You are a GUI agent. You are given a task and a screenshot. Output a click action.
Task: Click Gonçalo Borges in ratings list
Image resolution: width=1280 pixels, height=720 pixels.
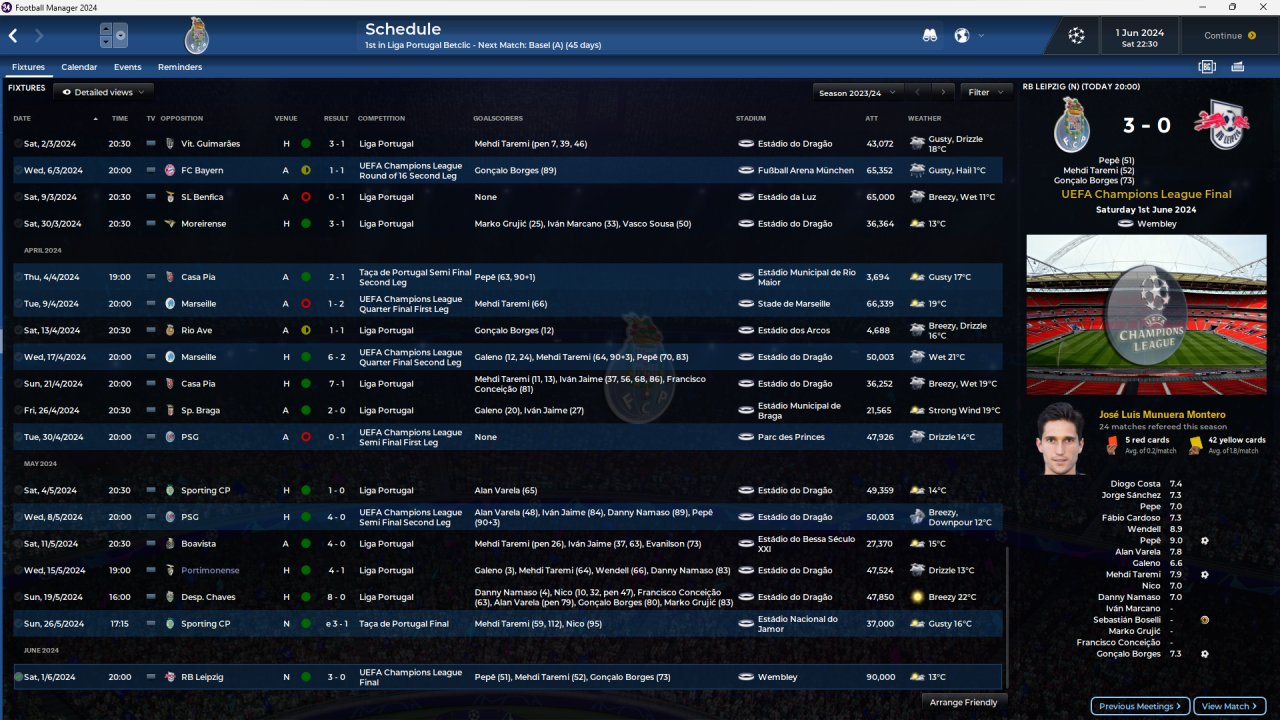(1128, 654)
